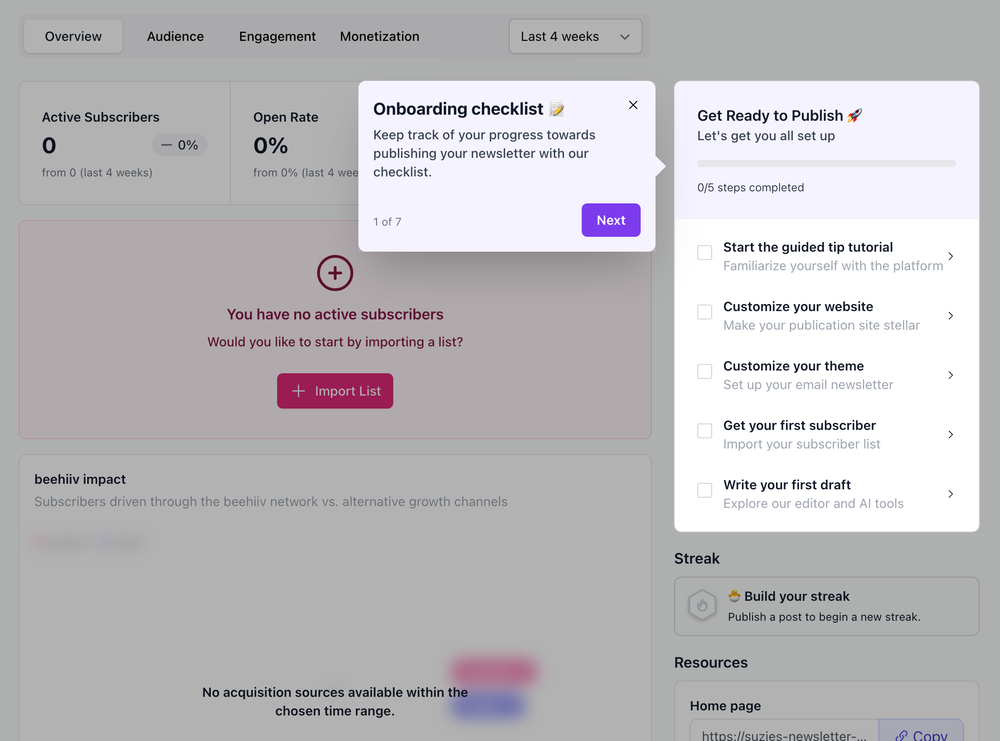
Task: Click the home page URL field
Action: [783, 733]
